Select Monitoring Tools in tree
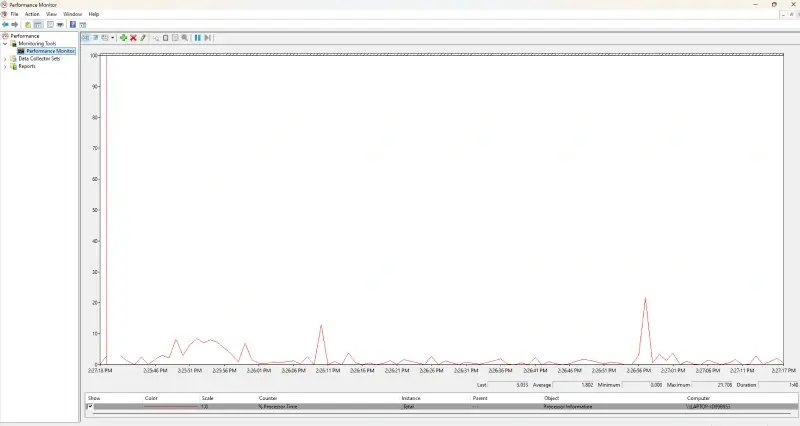This screenshot has width=800, height=426. [x=37, y=44]
